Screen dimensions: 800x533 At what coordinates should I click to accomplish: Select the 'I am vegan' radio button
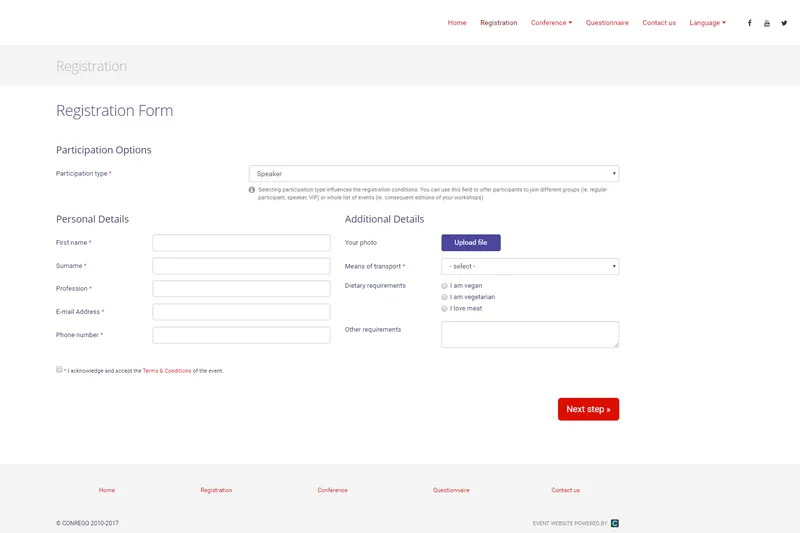pyautogui.click(x=444, y=286)
